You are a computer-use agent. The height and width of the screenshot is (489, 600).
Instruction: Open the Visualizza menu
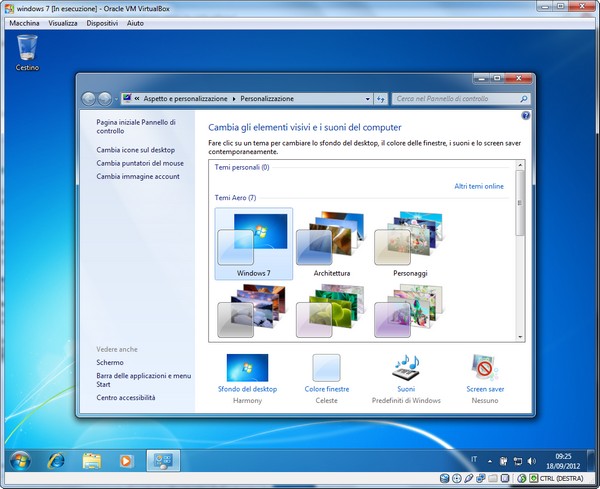click(x=63, y=23)
